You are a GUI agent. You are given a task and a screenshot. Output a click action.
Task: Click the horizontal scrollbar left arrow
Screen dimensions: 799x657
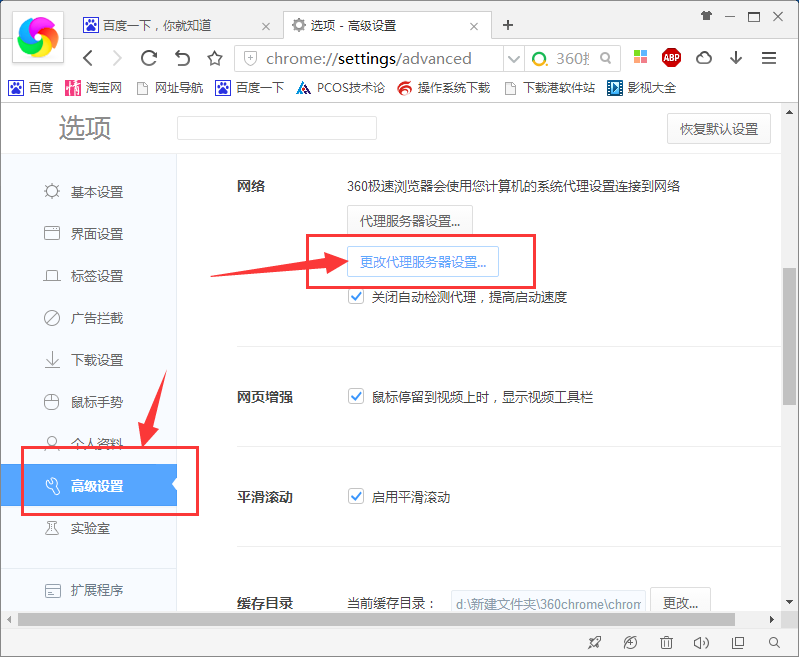tap(9, 619)
